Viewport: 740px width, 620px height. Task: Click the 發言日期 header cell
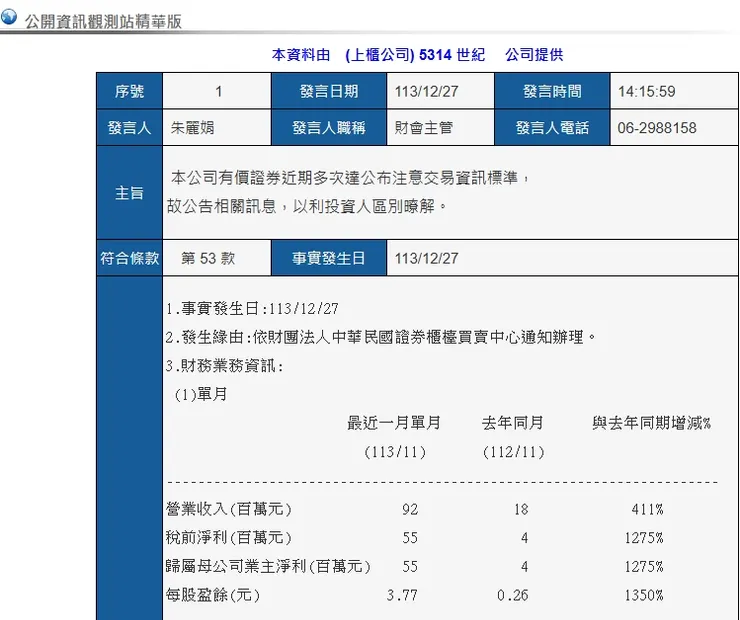329,91
